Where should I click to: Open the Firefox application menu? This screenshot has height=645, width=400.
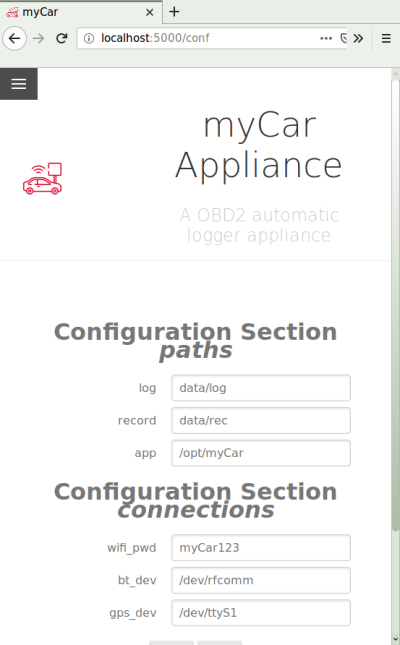(386, 38)
